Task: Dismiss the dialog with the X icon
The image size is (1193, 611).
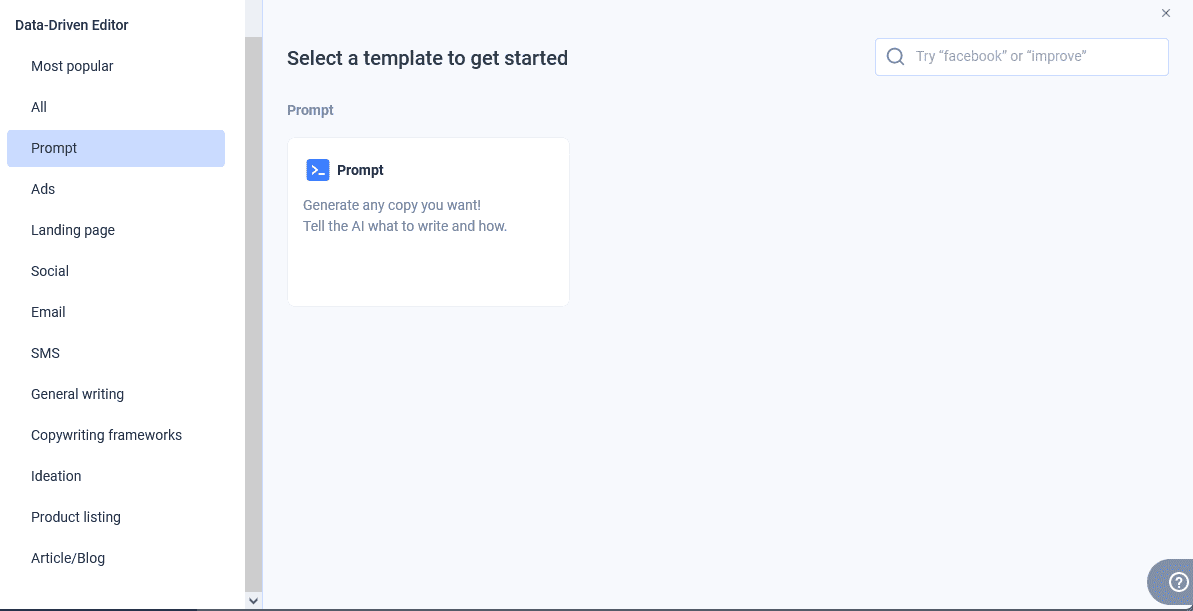Action: pyautogui.click(x=1165, y=13)
